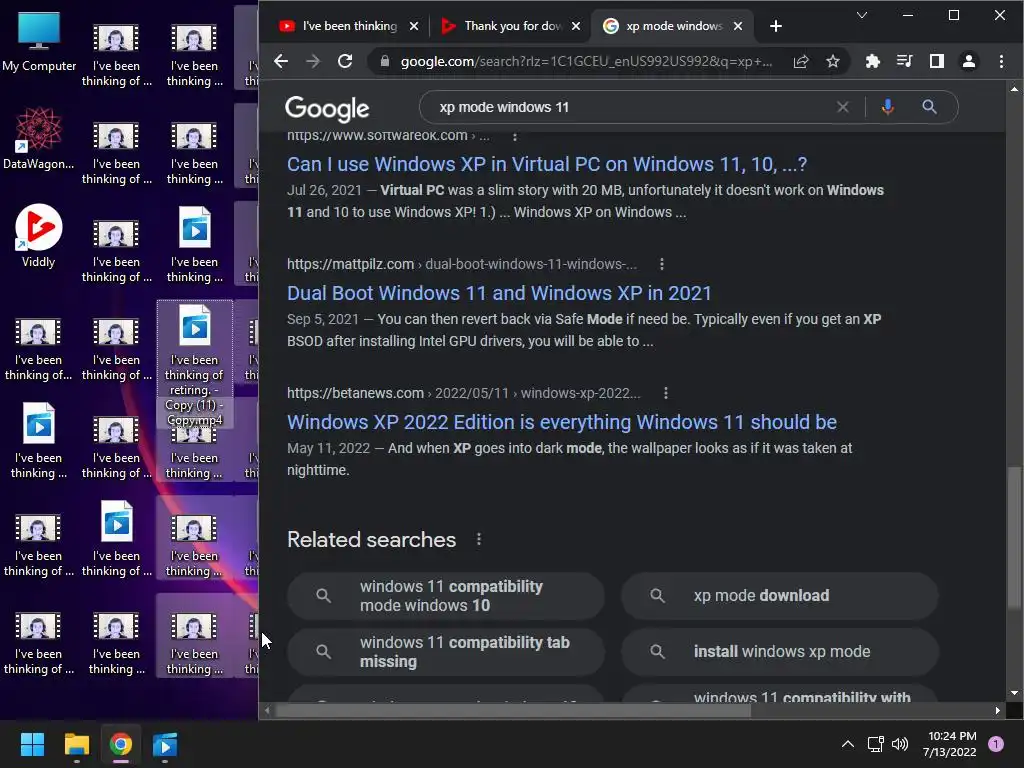Start Google voice search microphone
Viewport: 1024px width, 768px height.
888,107
